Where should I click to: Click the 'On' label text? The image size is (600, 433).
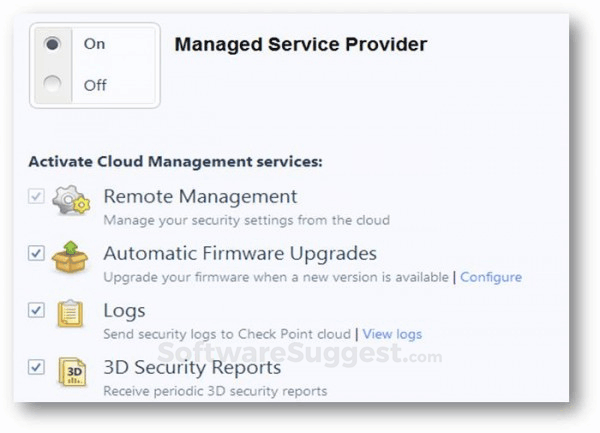pyautogui.click(x=95, y=44)
